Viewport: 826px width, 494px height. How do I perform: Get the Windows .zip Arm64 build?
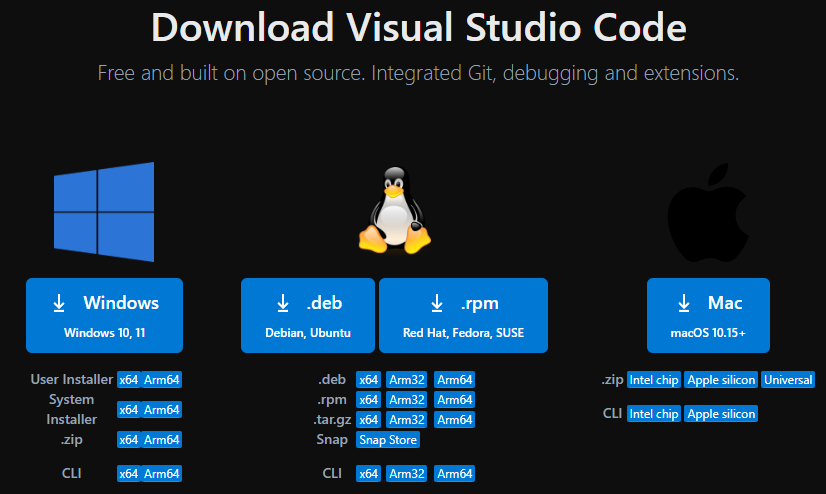point(162,440)
